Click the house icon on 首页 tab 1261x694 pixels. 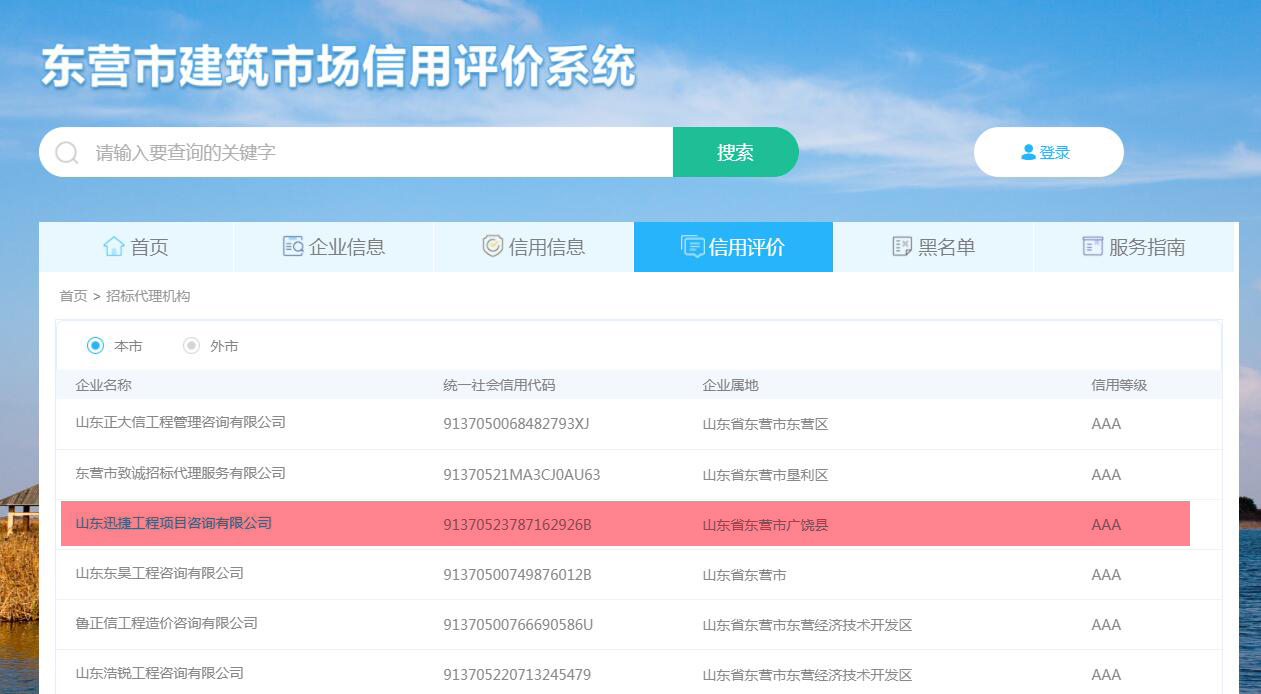pos(114,247)
